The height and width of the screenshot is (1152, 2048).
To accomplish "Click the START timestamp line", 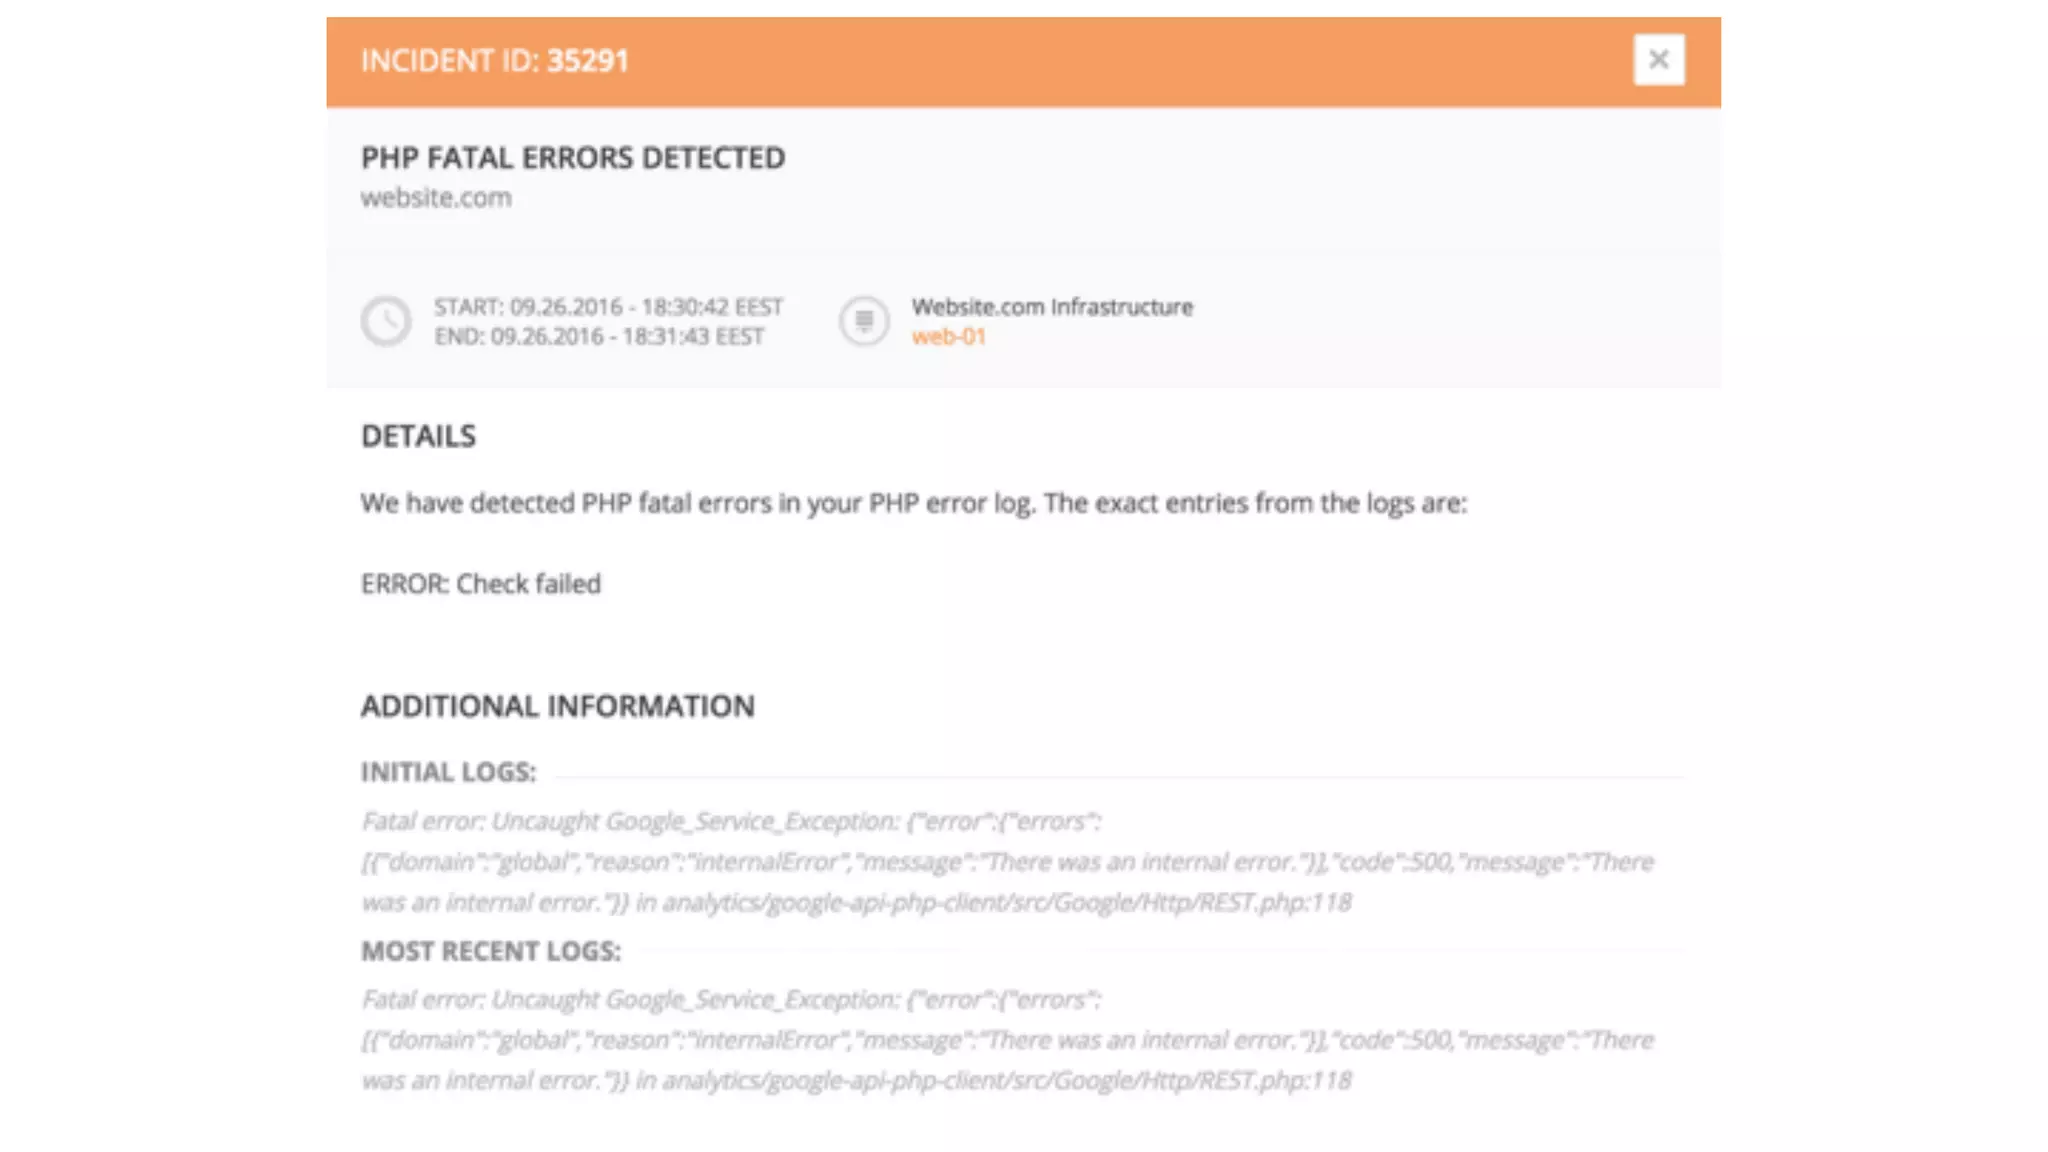I will (608, 307).
